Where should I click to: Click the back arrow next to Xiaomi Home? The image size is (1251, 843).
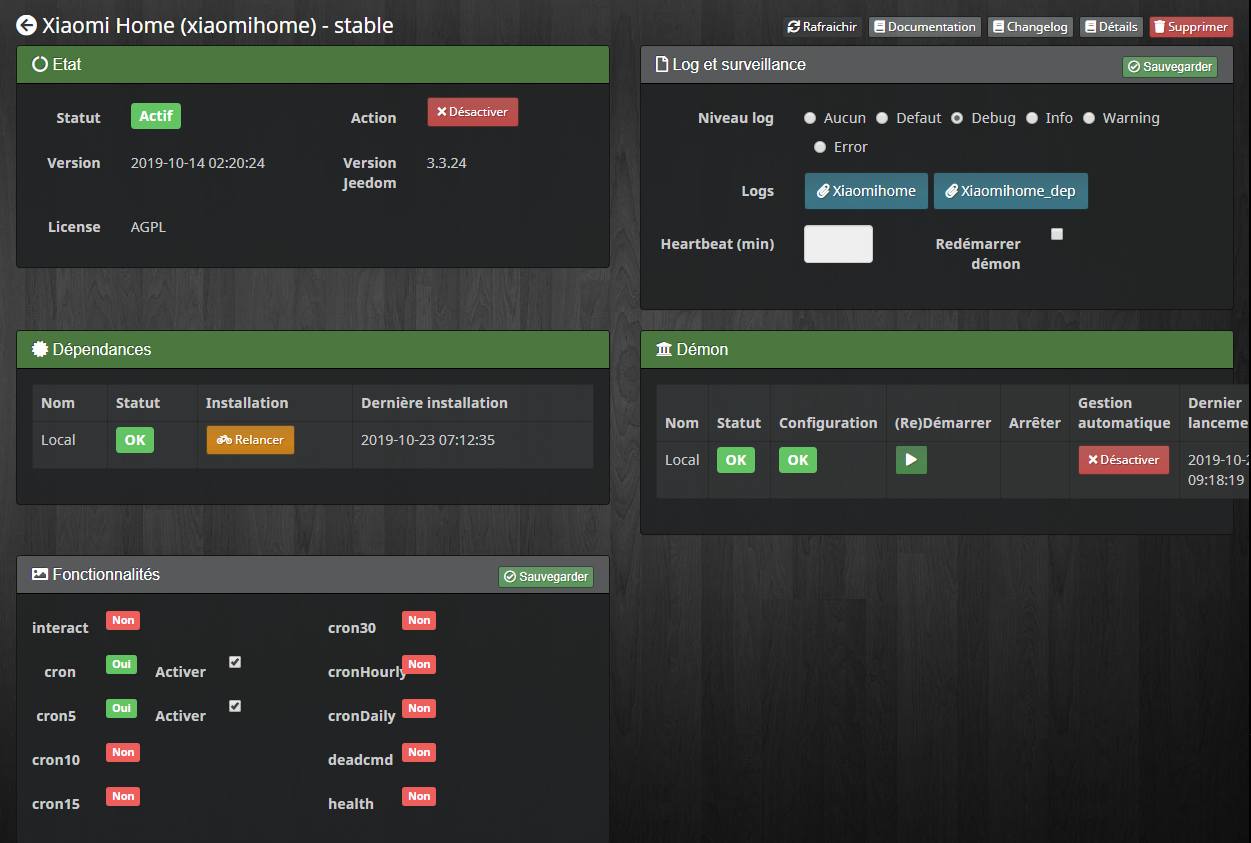pos(27,26)
